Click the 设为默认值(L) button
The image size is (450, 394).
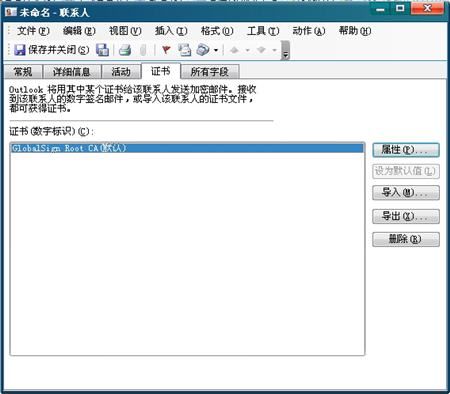tap(406, 171)
